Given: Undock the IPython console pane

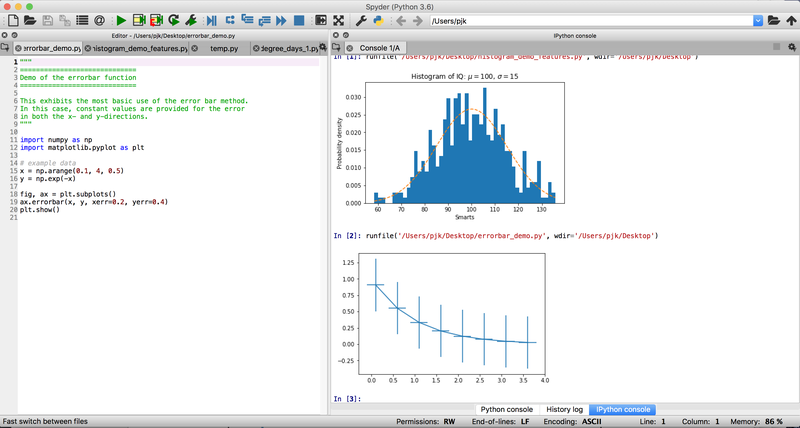Looking at the screenshot, I should 345,35.
